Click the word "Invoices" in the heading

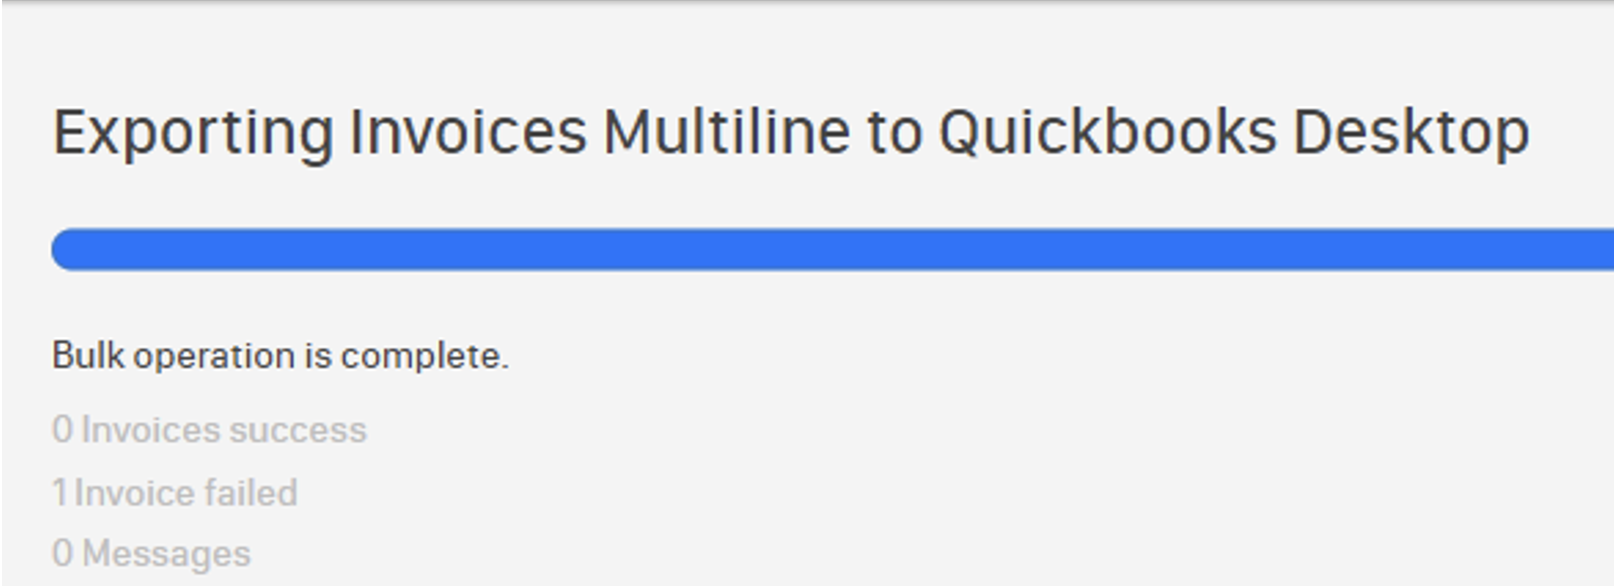467,133
